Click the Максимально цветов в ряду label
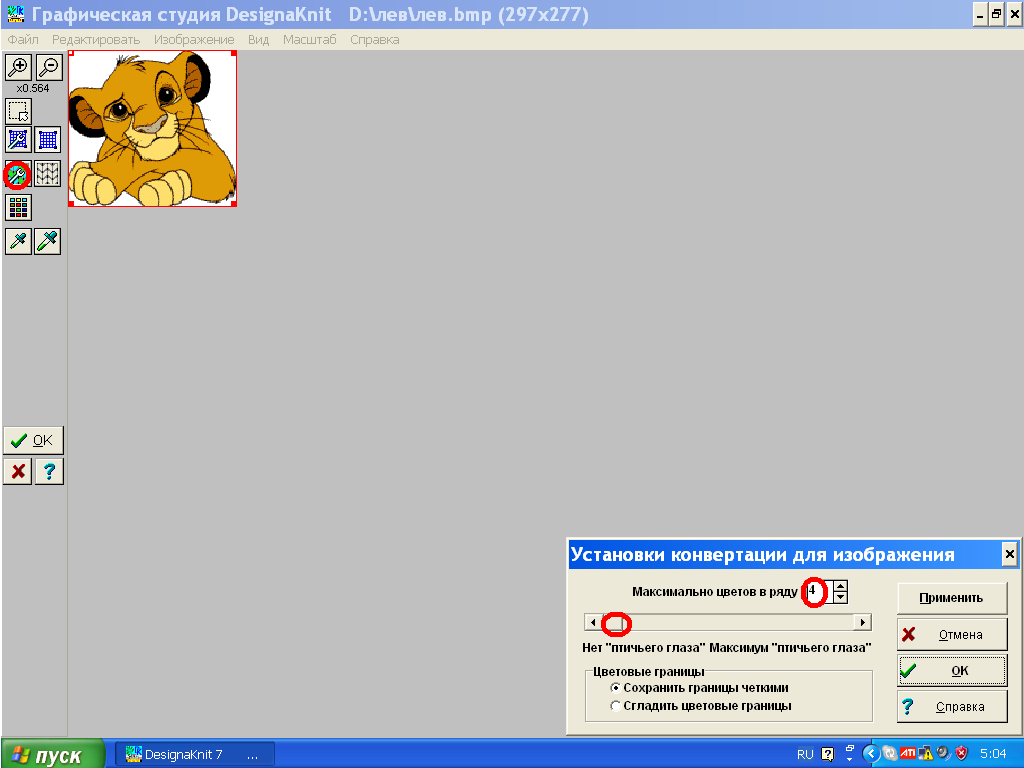 [x=714, y=592]
